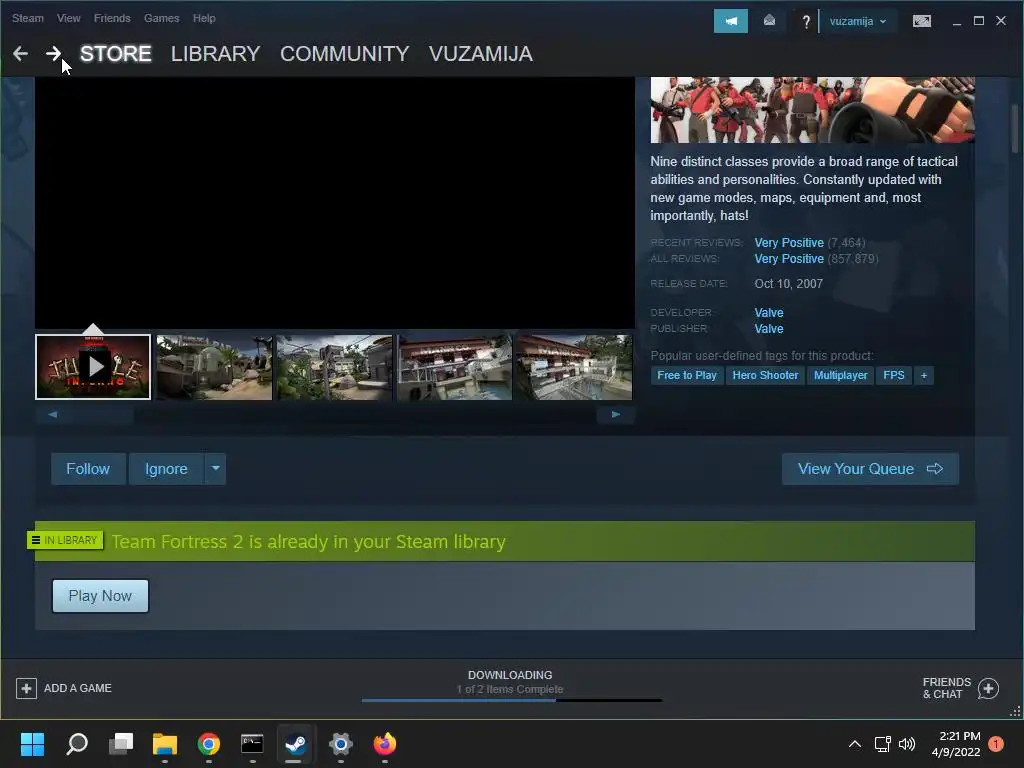
Task: Click the network icon in the system tray
Action: click(882, 744)
